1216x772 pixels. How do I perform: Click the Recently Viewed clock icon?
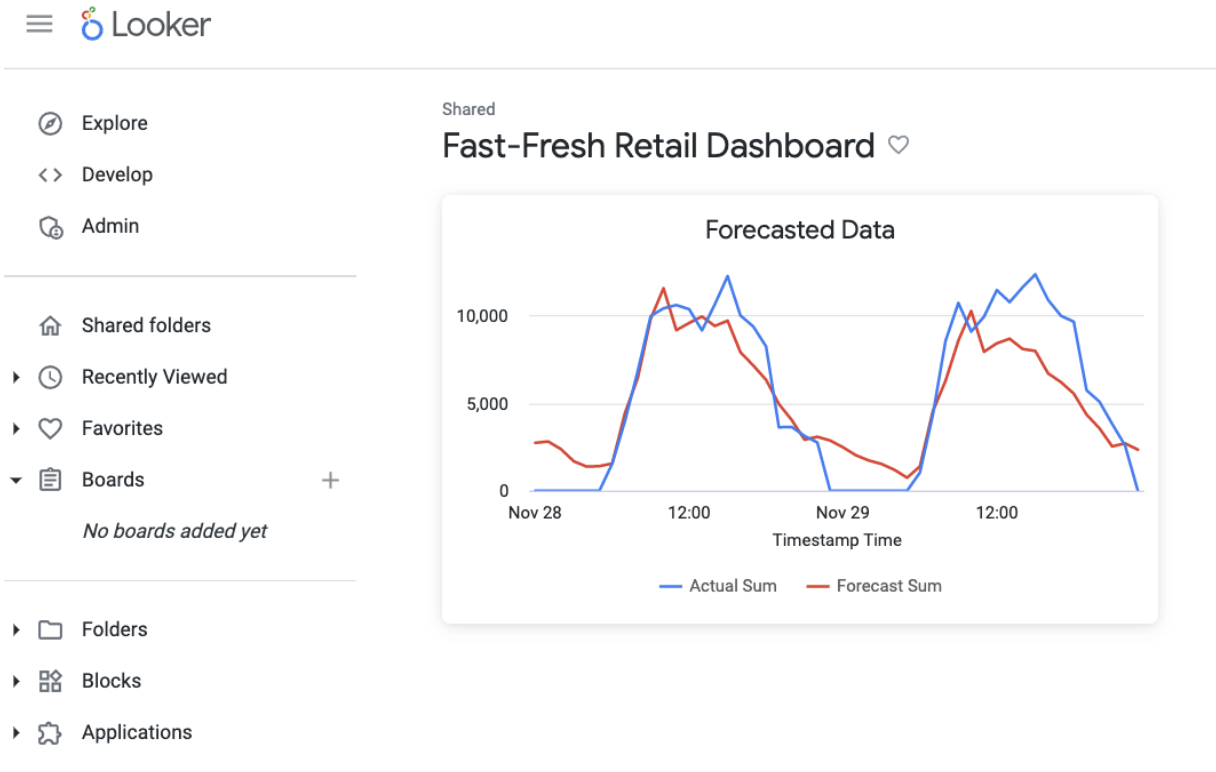[x=50, y=378]
